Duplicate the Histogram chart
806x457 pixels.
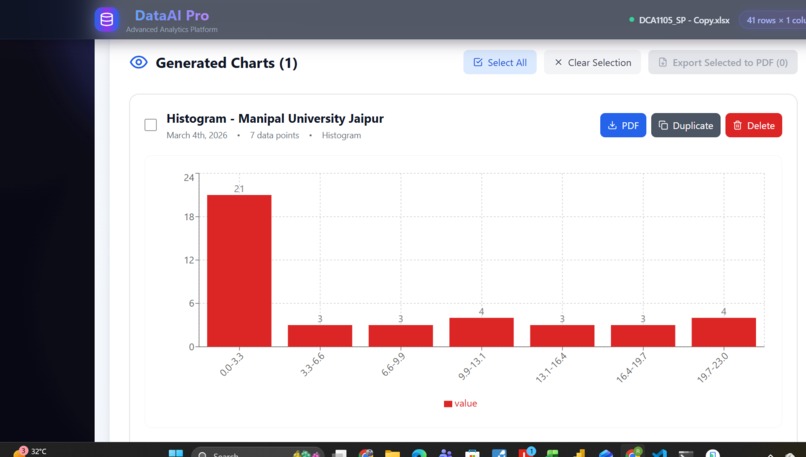[686, 125]
